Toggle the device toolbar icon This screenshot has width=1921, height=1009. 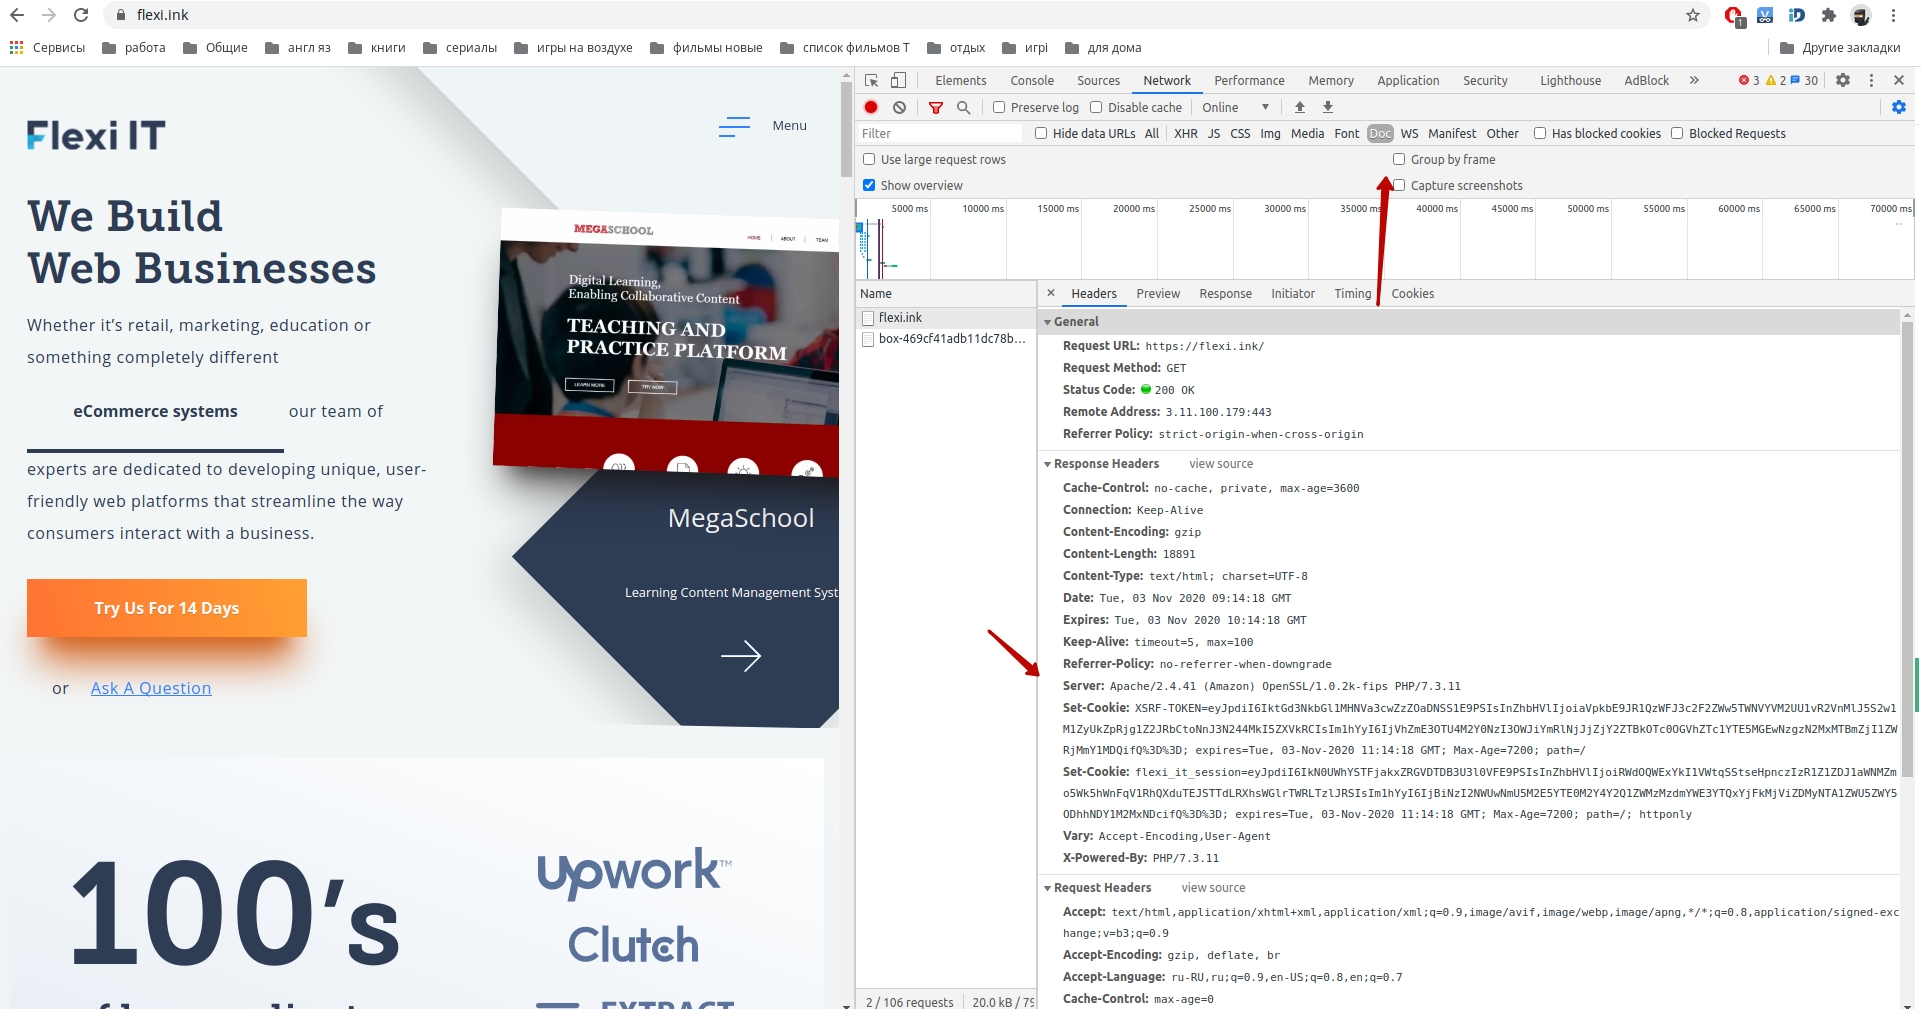pyautogui.click(x=898, y=80)
